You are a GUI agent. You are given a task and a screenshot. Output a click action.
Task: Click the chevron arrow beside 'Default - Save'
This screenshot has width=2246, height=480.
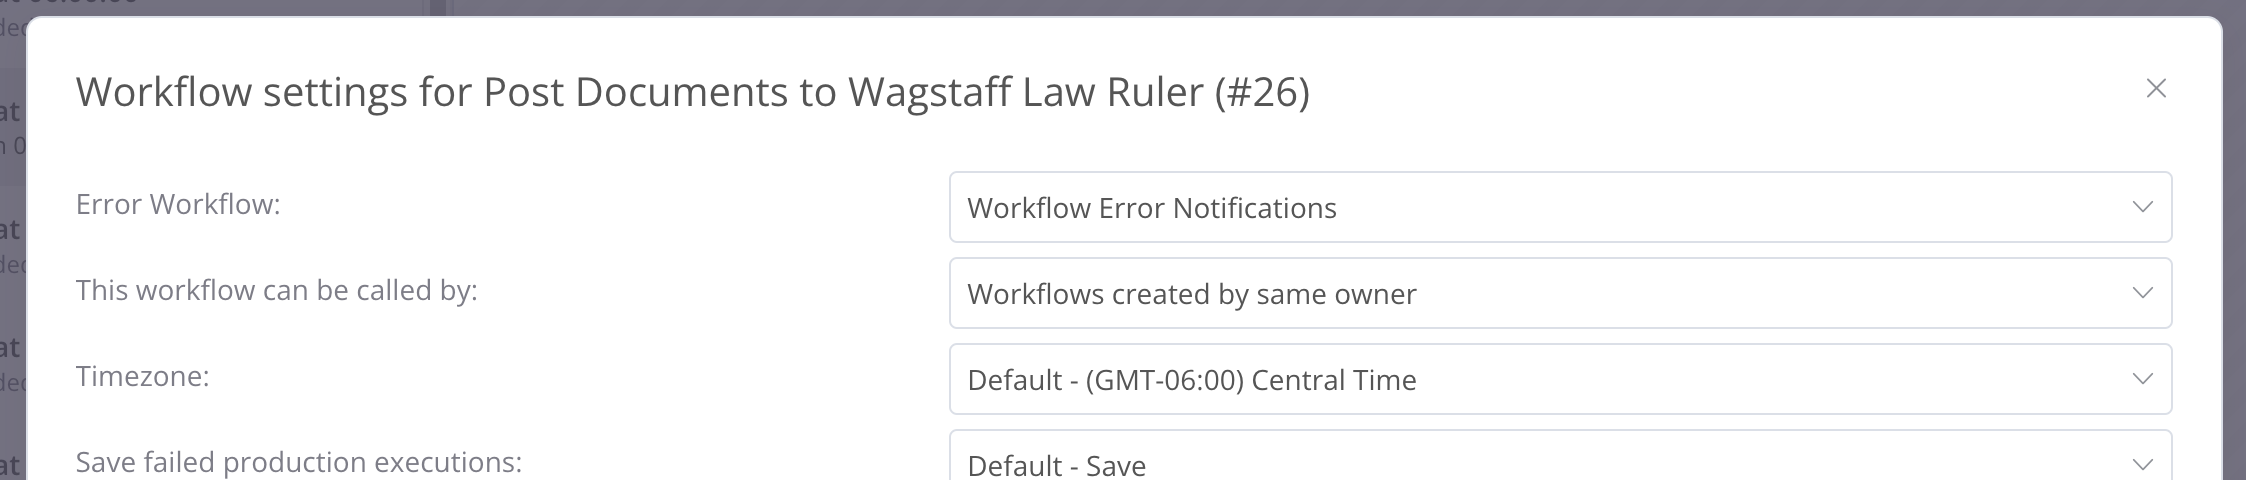(x=2142, y=464)
